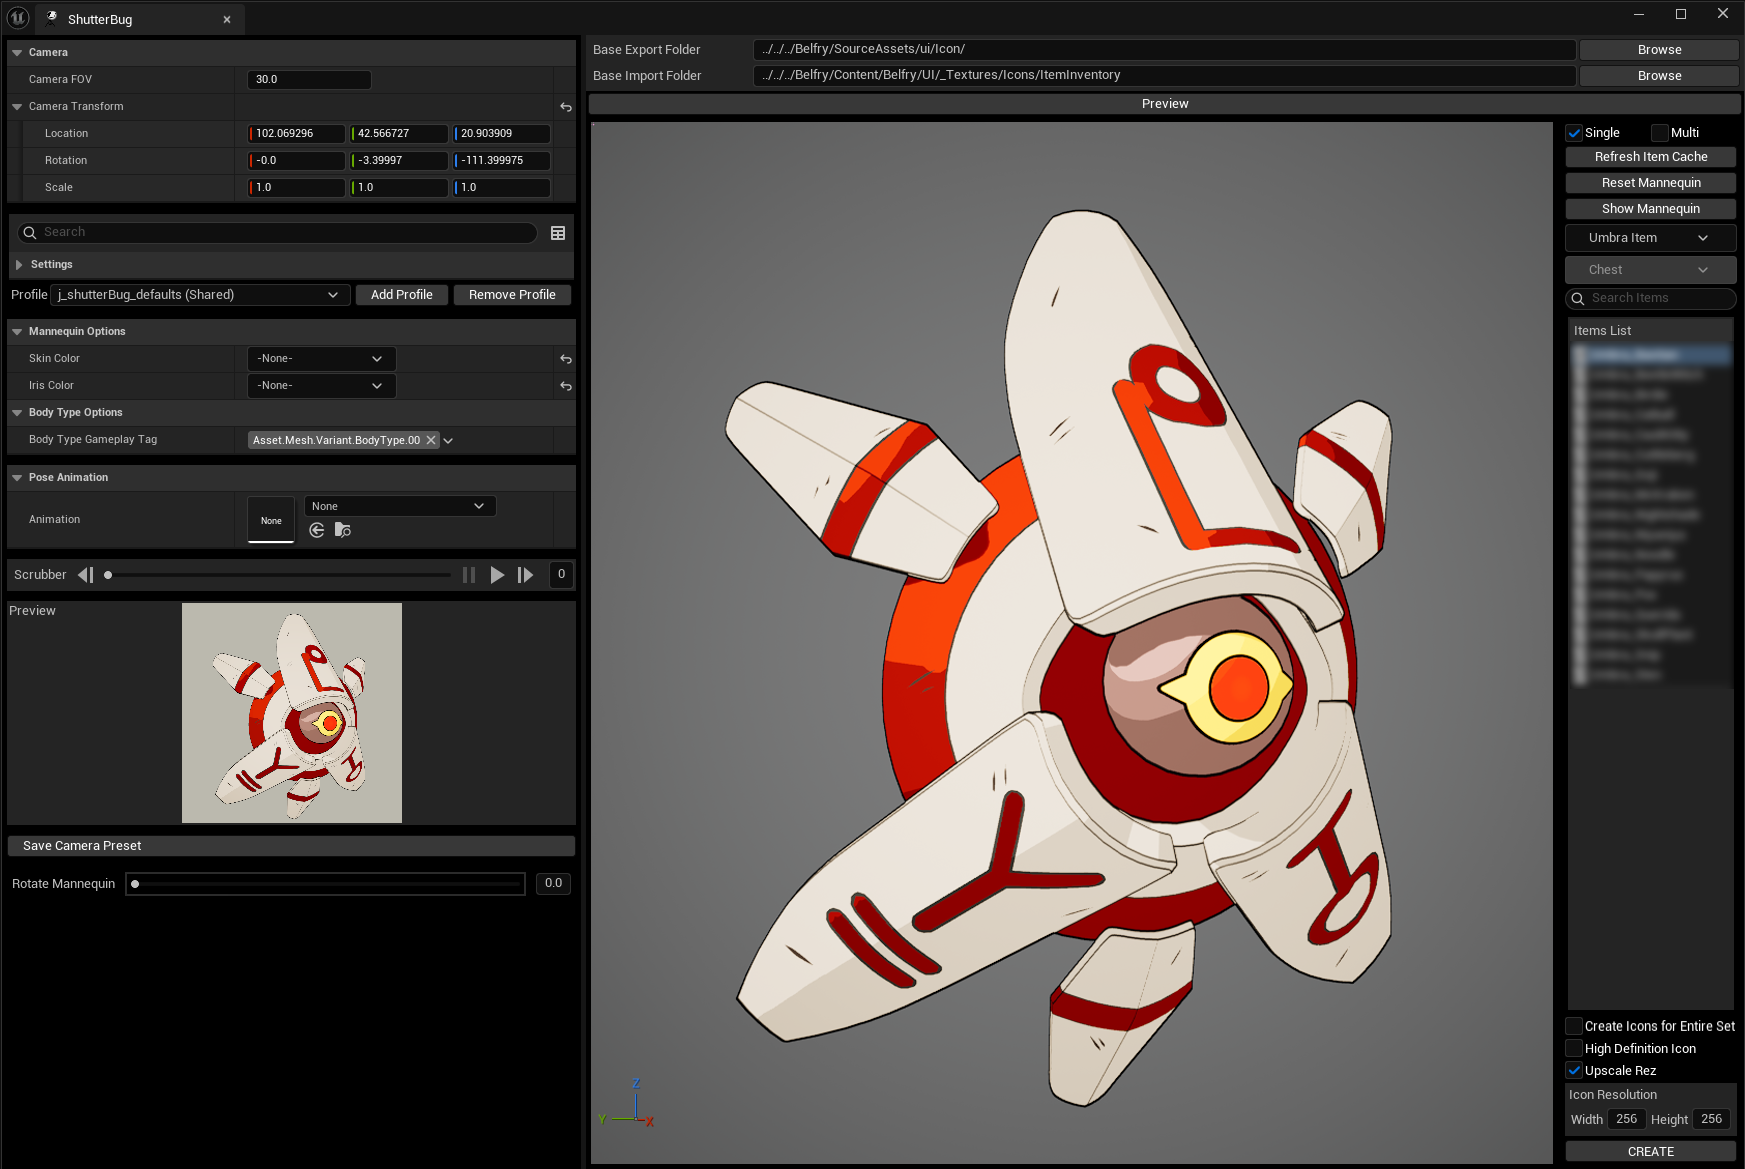Open the Animation asset dropdown
This screenshot has height=1169, width=1745.
click(400, 506)
